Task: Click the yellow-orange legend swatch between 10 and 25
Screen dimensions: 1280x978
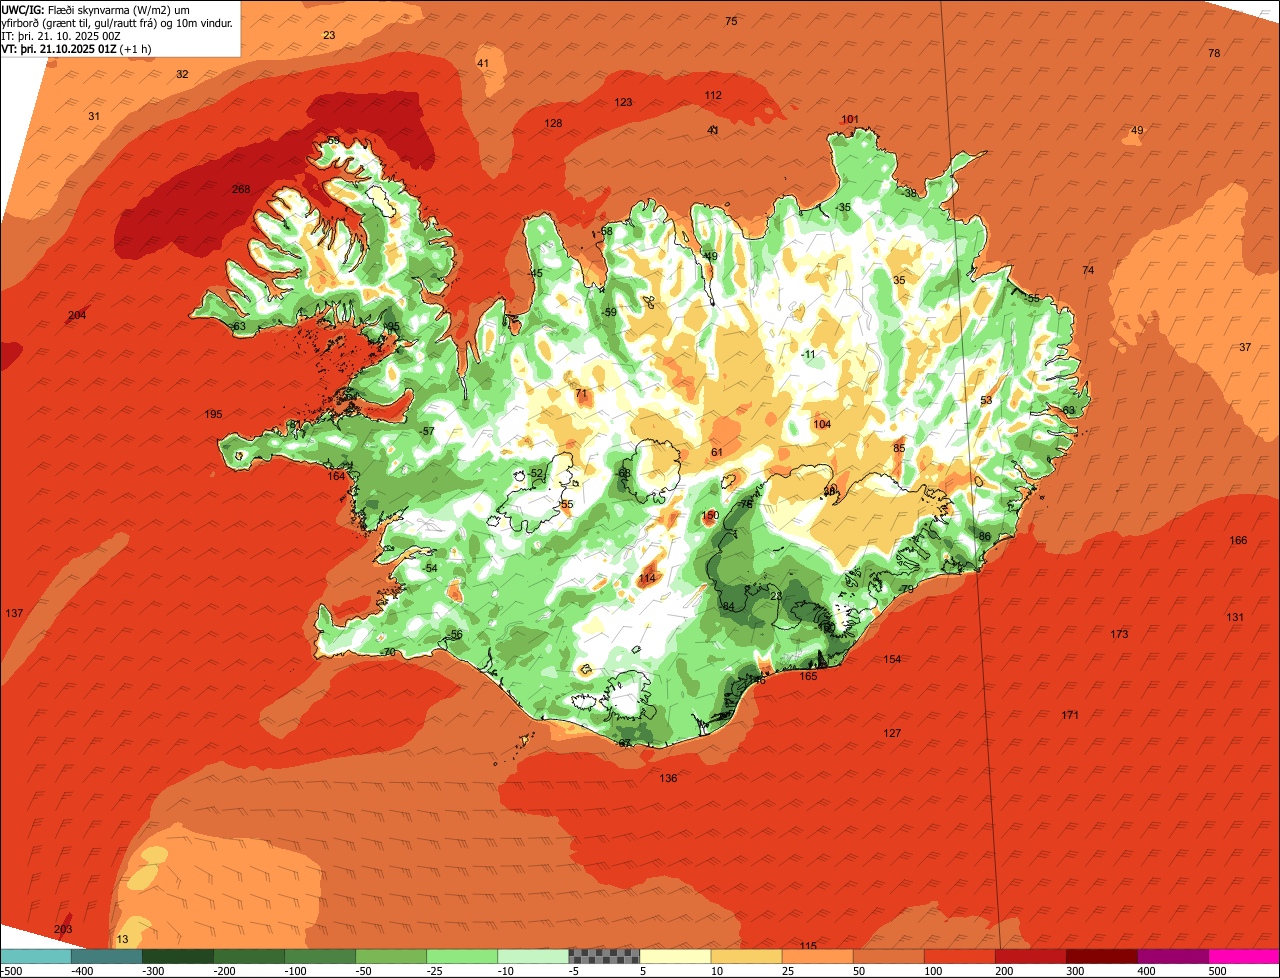Action: (x=746, y=956)
